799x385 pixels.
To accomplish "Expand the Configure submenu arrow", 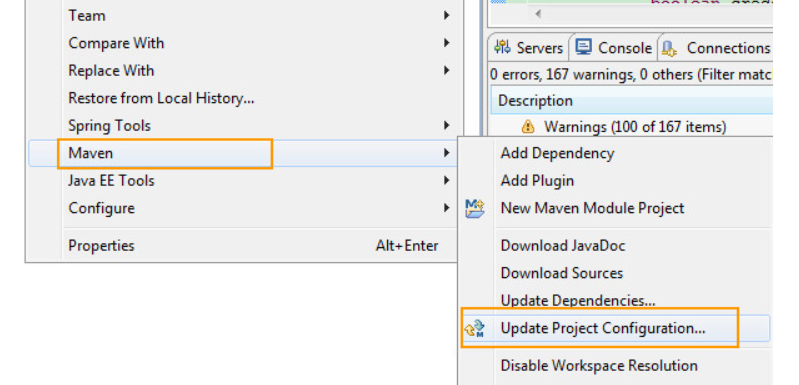I will (446, 208).
